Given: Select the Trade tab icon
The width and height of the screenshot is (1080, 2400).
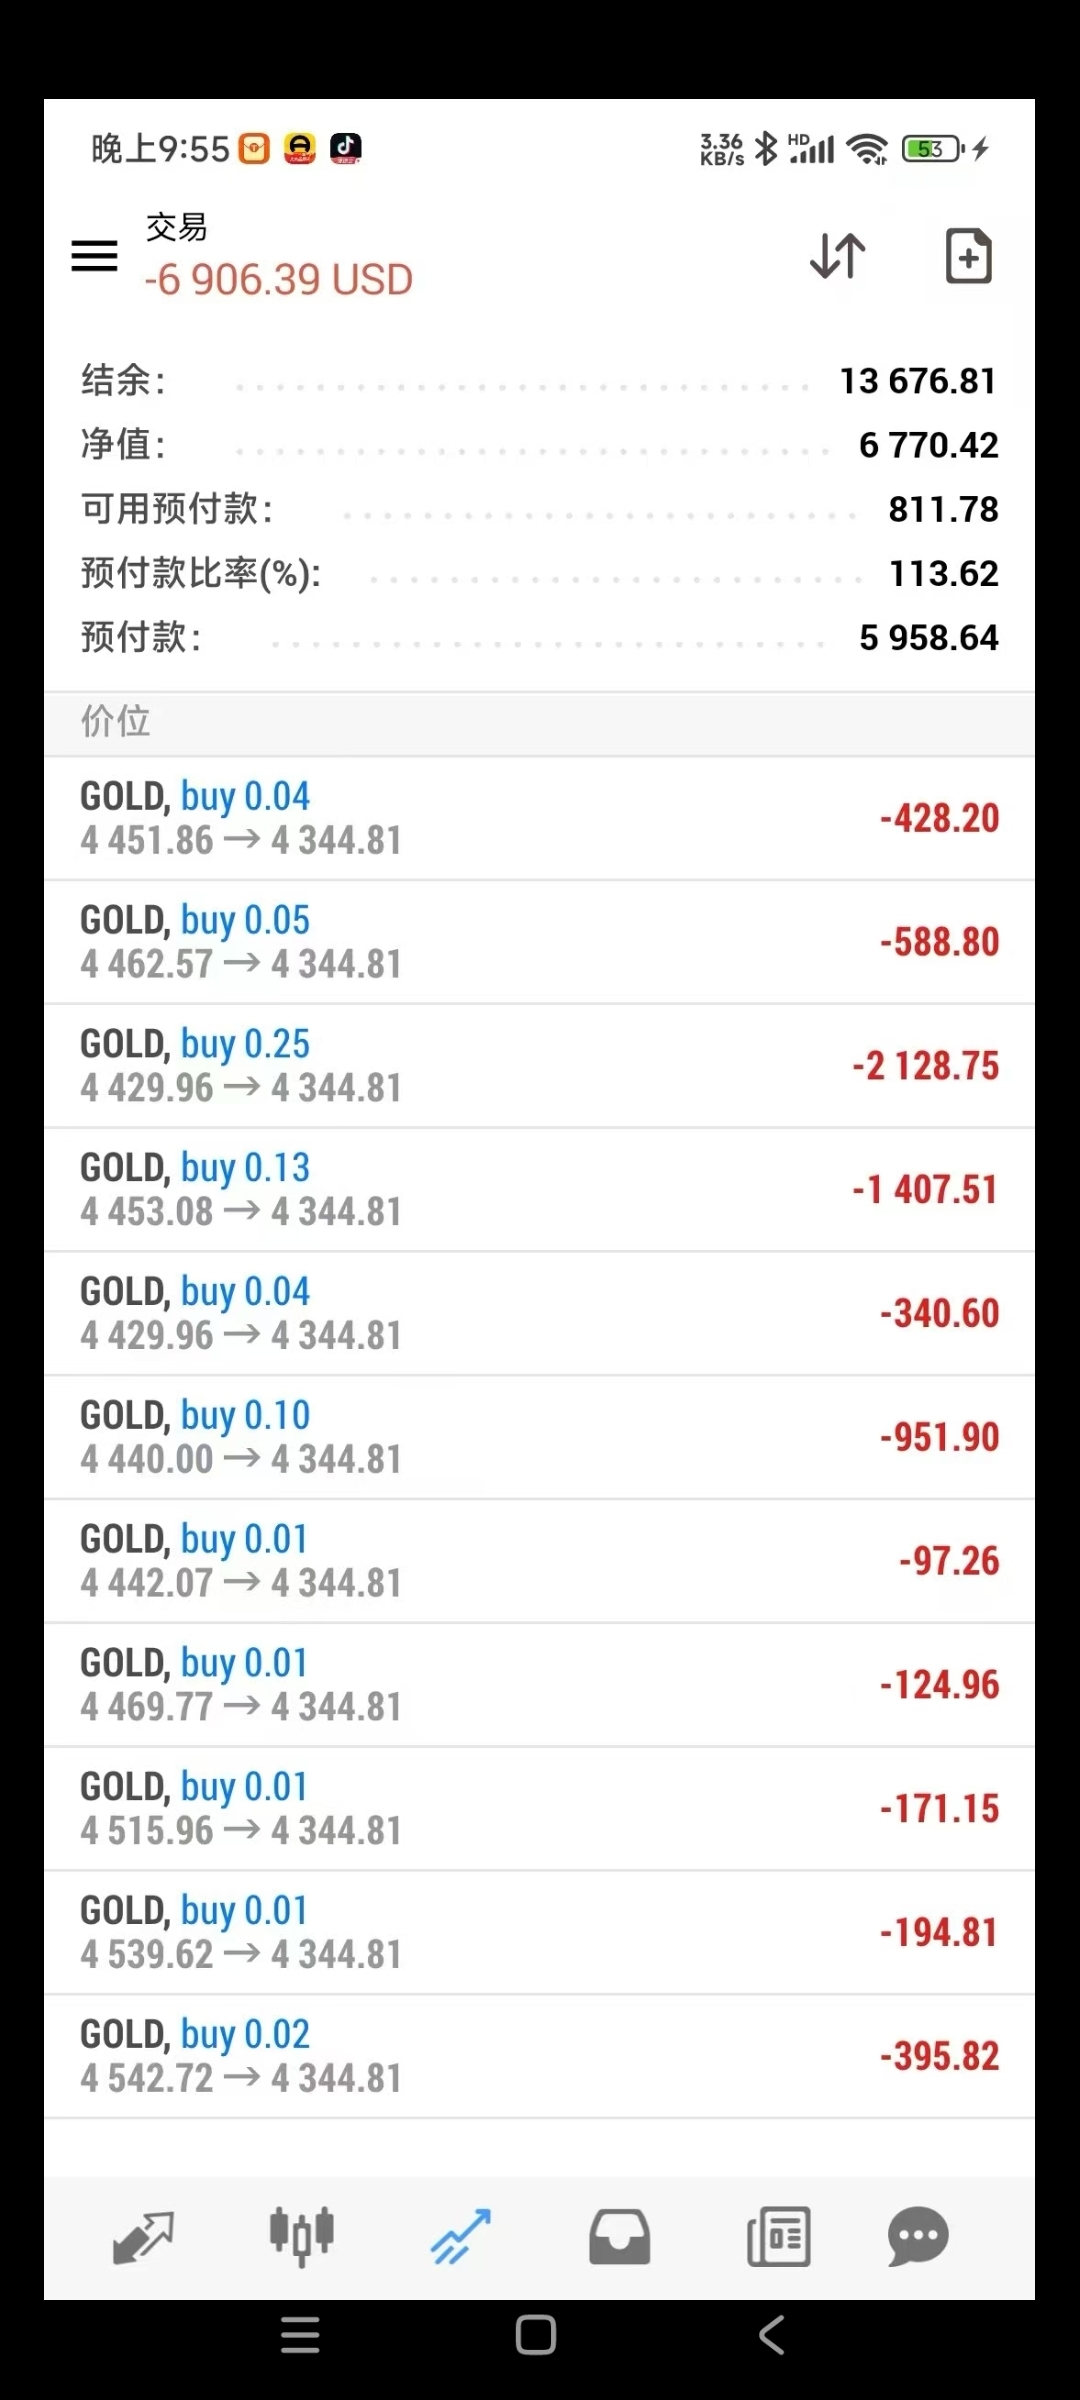Looking at the screenshot, I should click(x=460, y=2237).
